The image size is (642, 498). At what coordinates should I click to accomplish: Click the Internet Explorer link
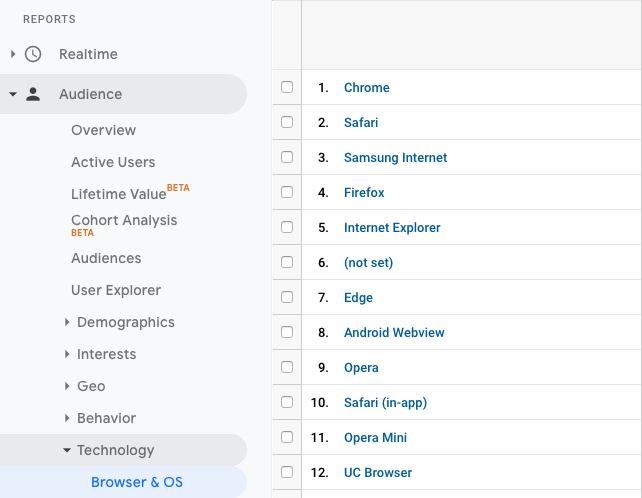(x=392, y=227)
